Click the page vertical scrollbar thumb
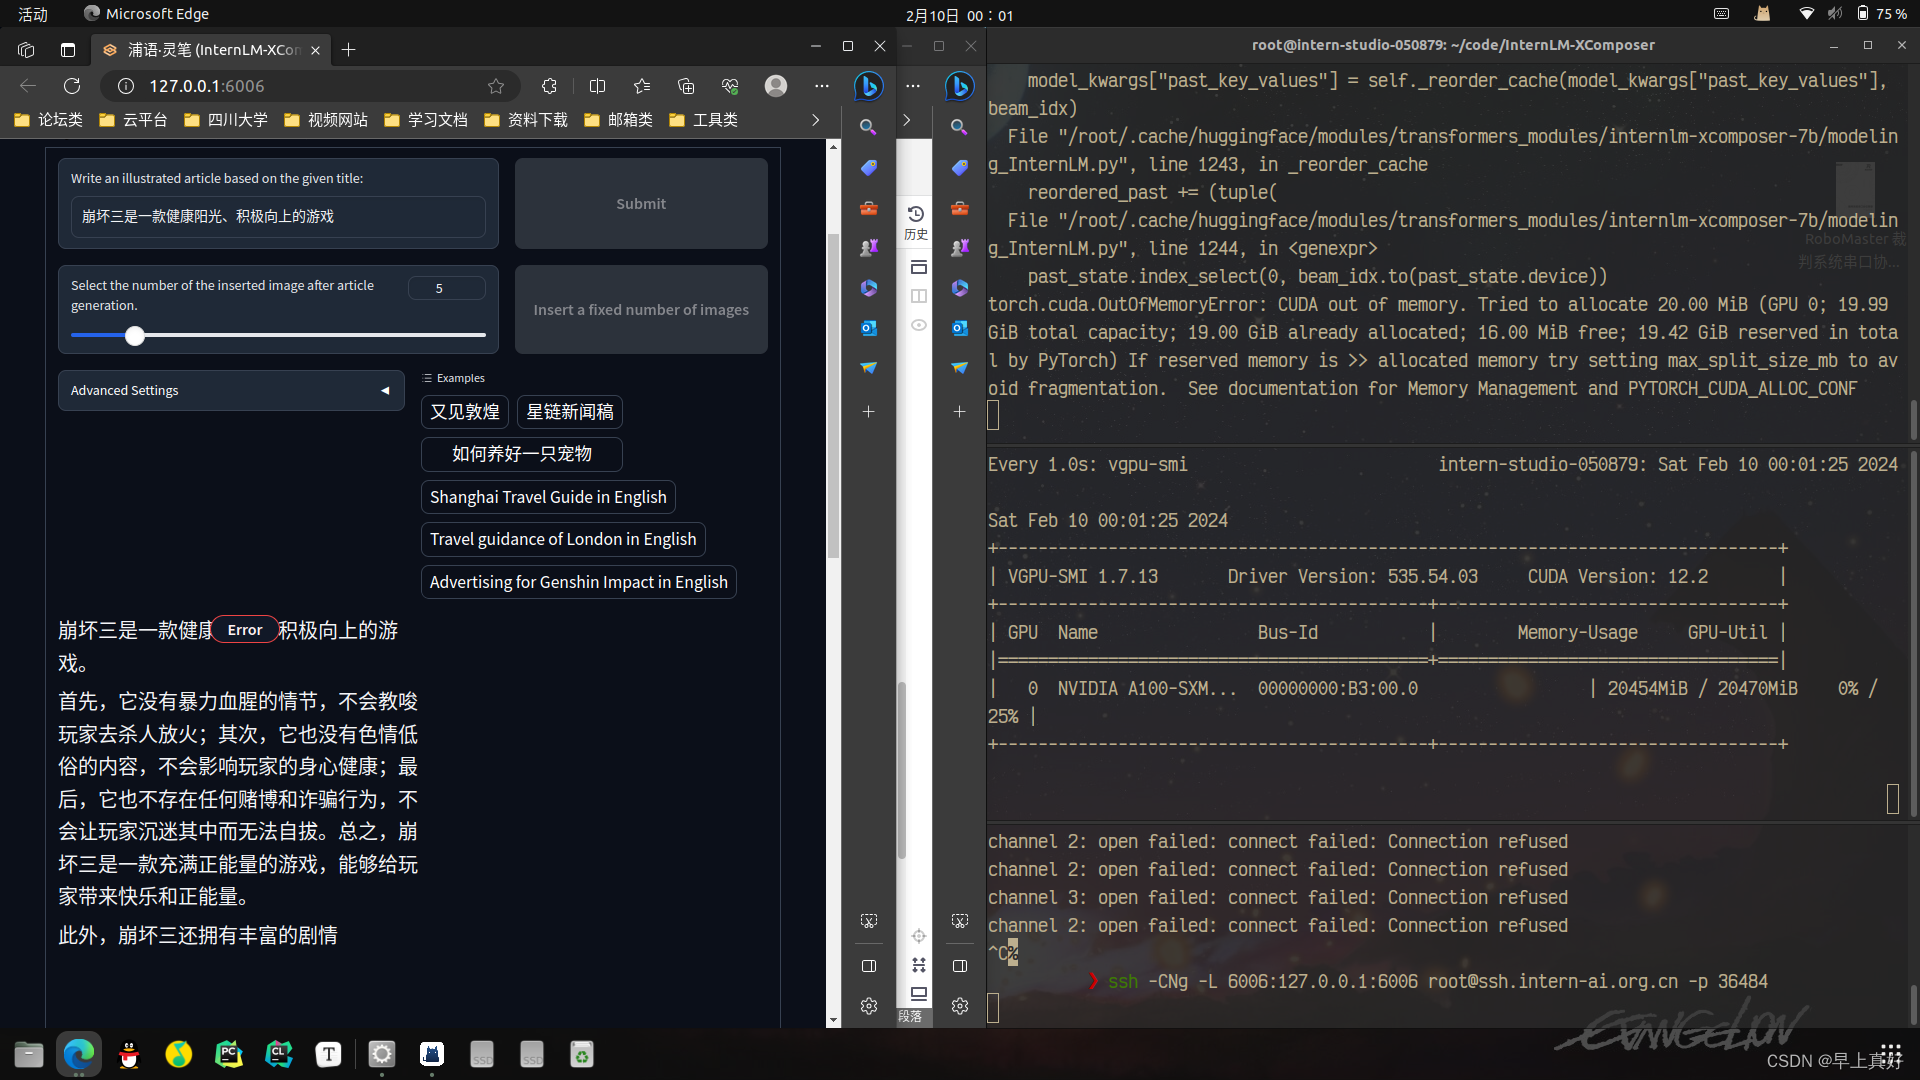Viewport: 1920px width, 1080px height. pyautogui.click(x=833, y=395)
